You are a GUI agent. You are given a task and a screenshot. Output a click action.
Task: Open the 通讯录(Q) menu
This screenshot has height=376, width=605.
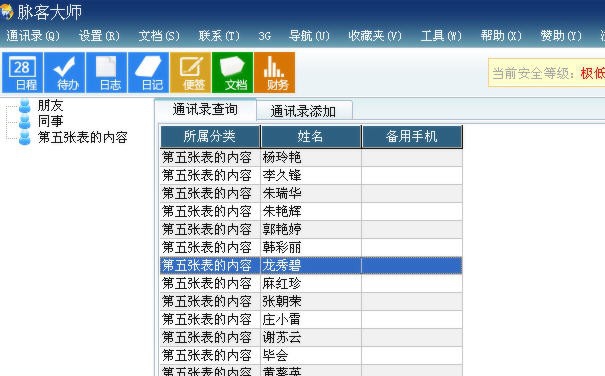33,36
